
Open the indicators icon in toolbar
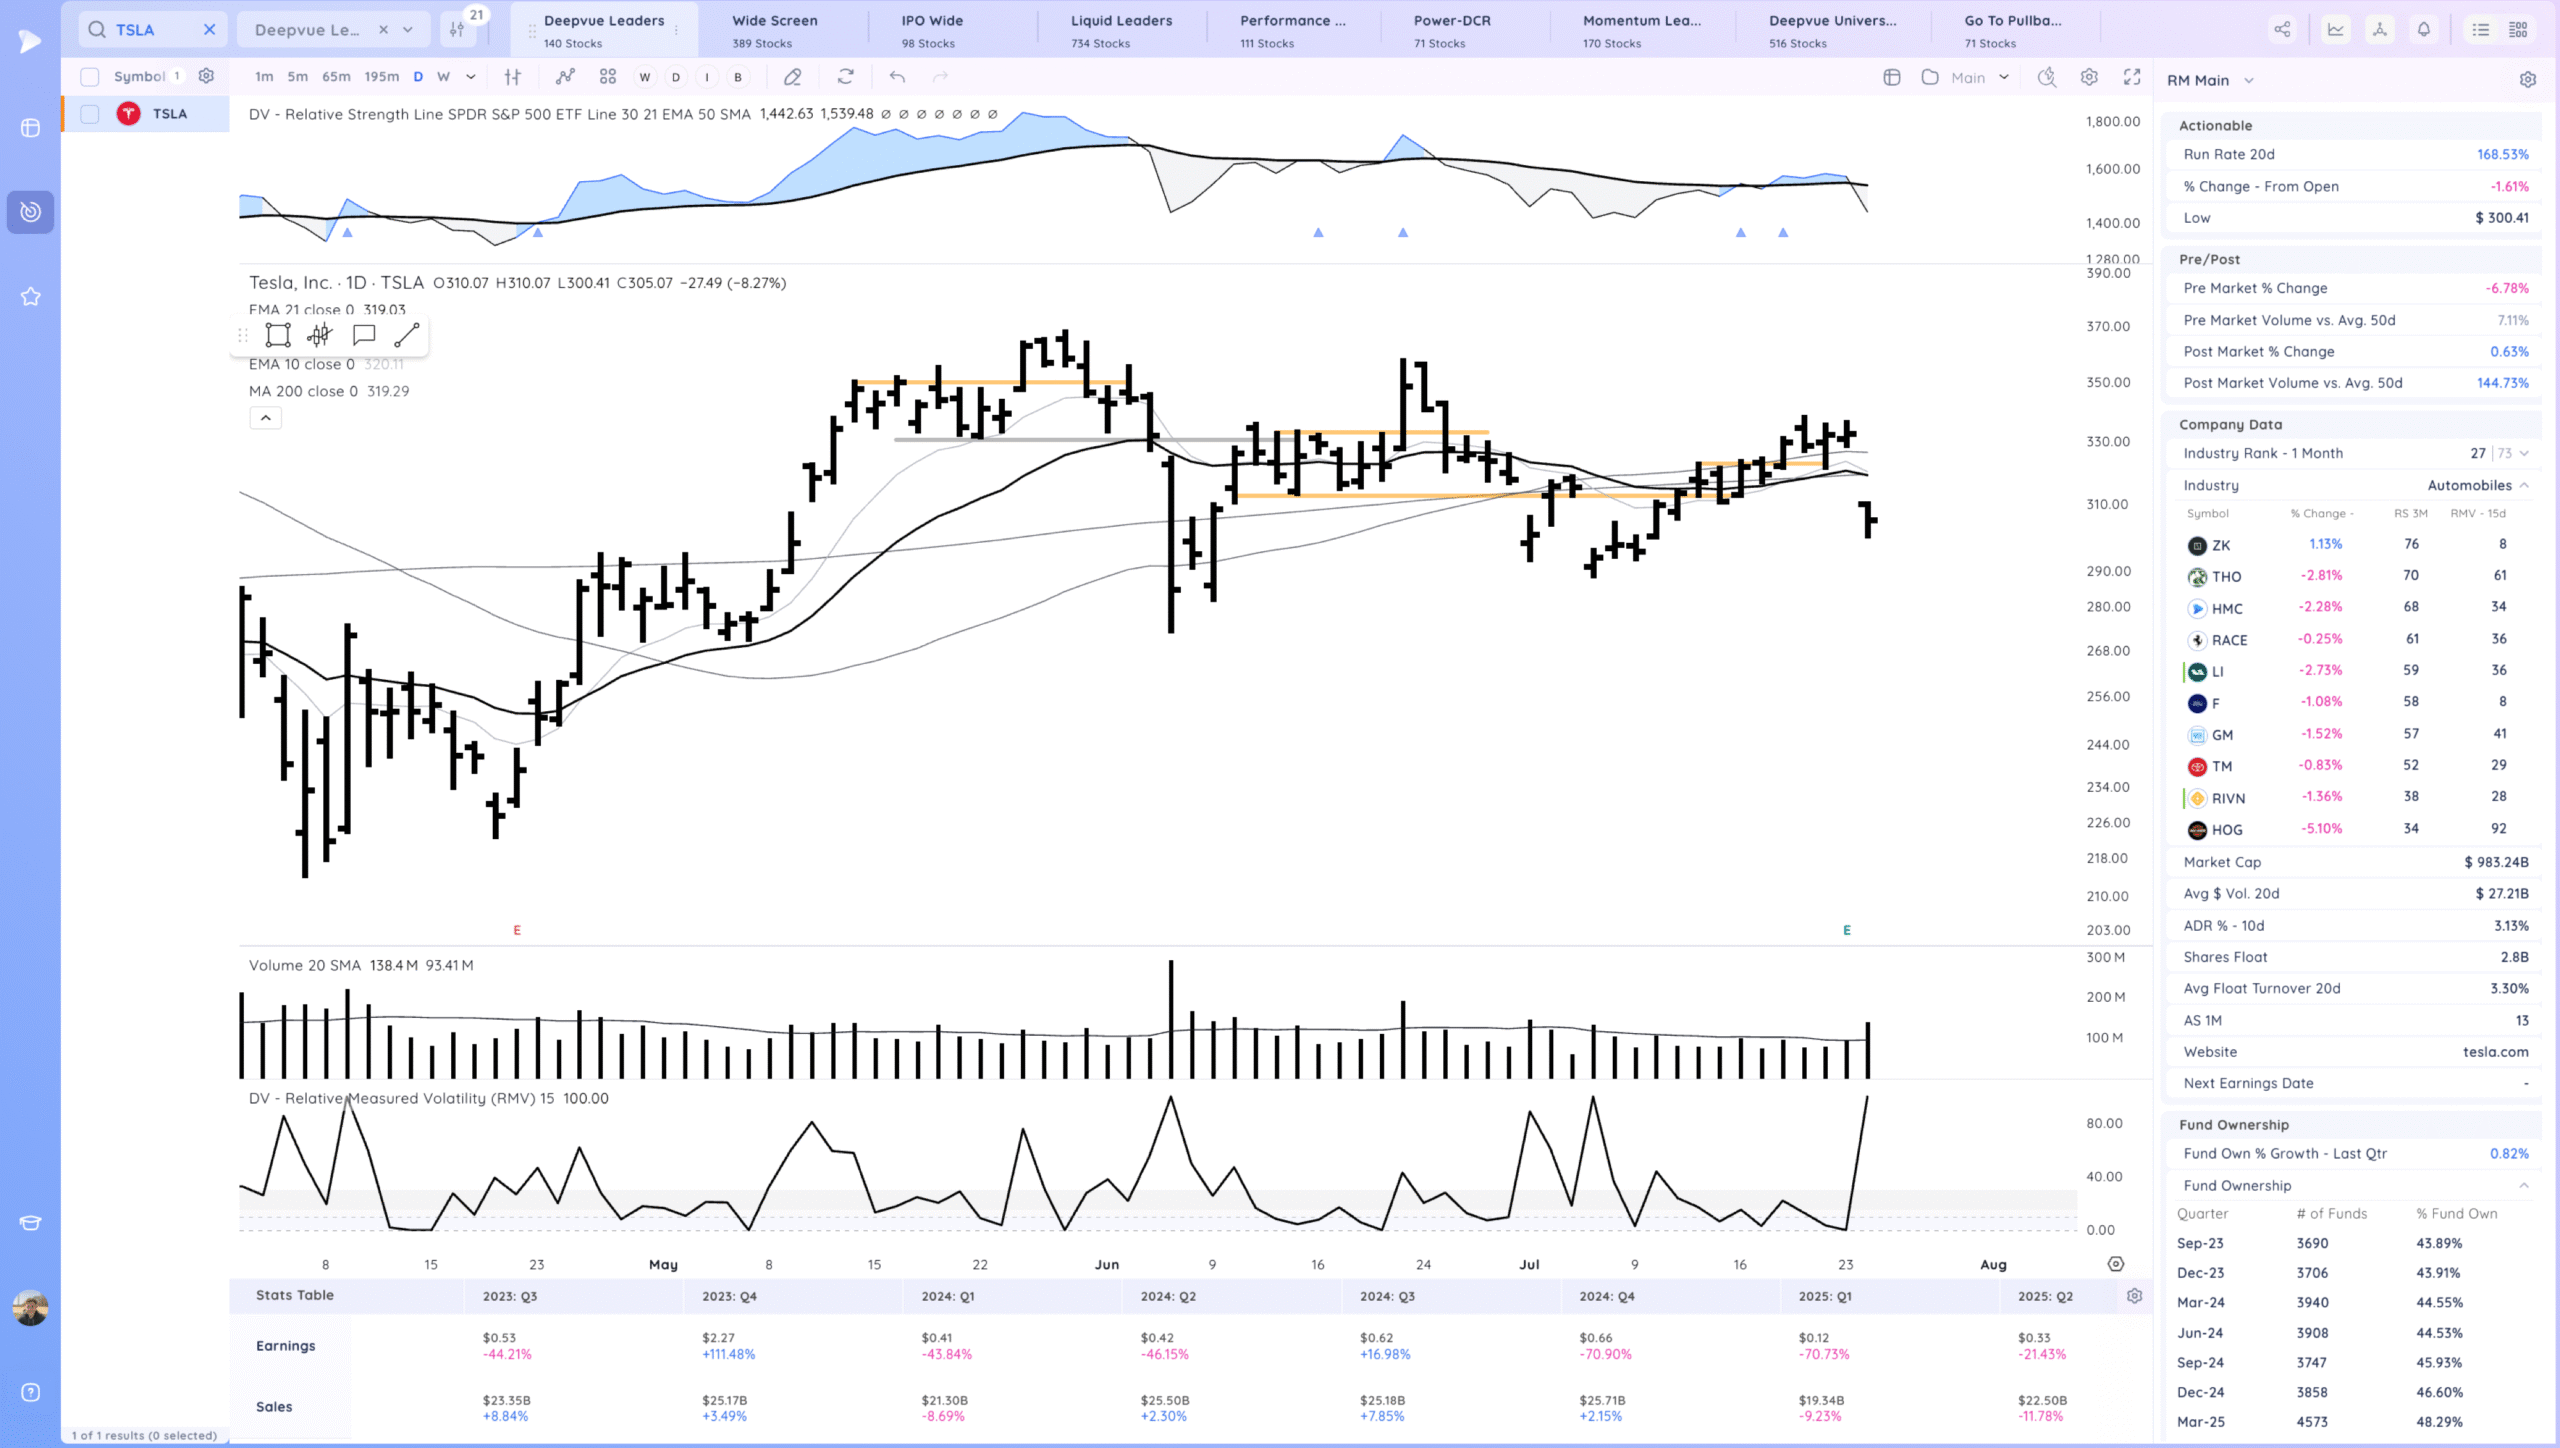click(565, 77)
